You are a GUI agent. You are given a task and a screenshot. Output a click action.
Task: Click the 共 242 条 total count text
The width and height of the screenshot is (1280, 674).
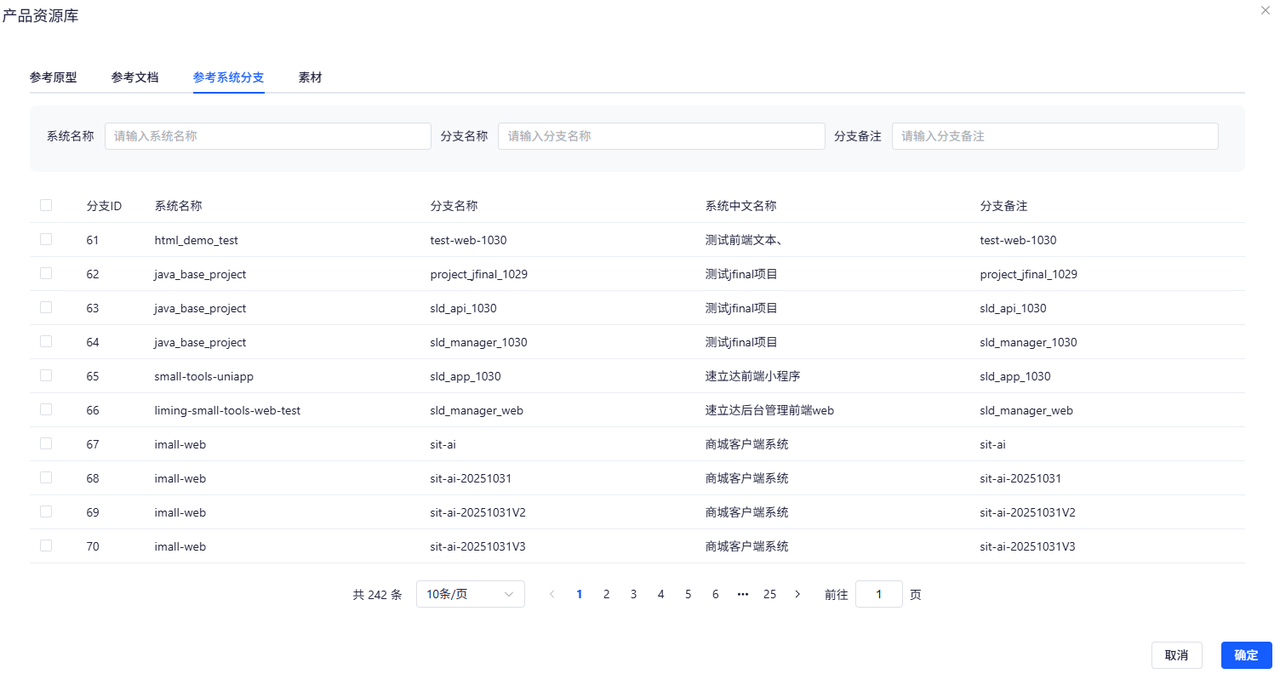377,594
